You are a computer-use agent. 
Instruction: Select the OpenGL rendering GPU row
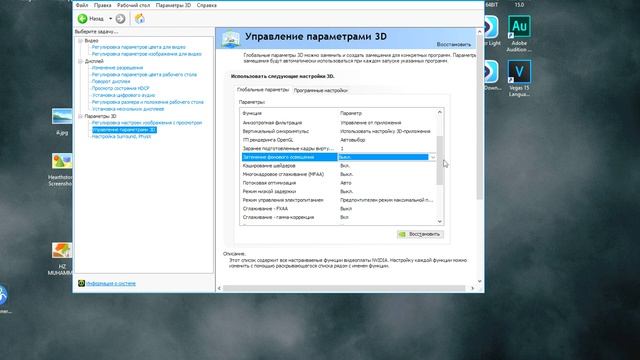point(339,140)
